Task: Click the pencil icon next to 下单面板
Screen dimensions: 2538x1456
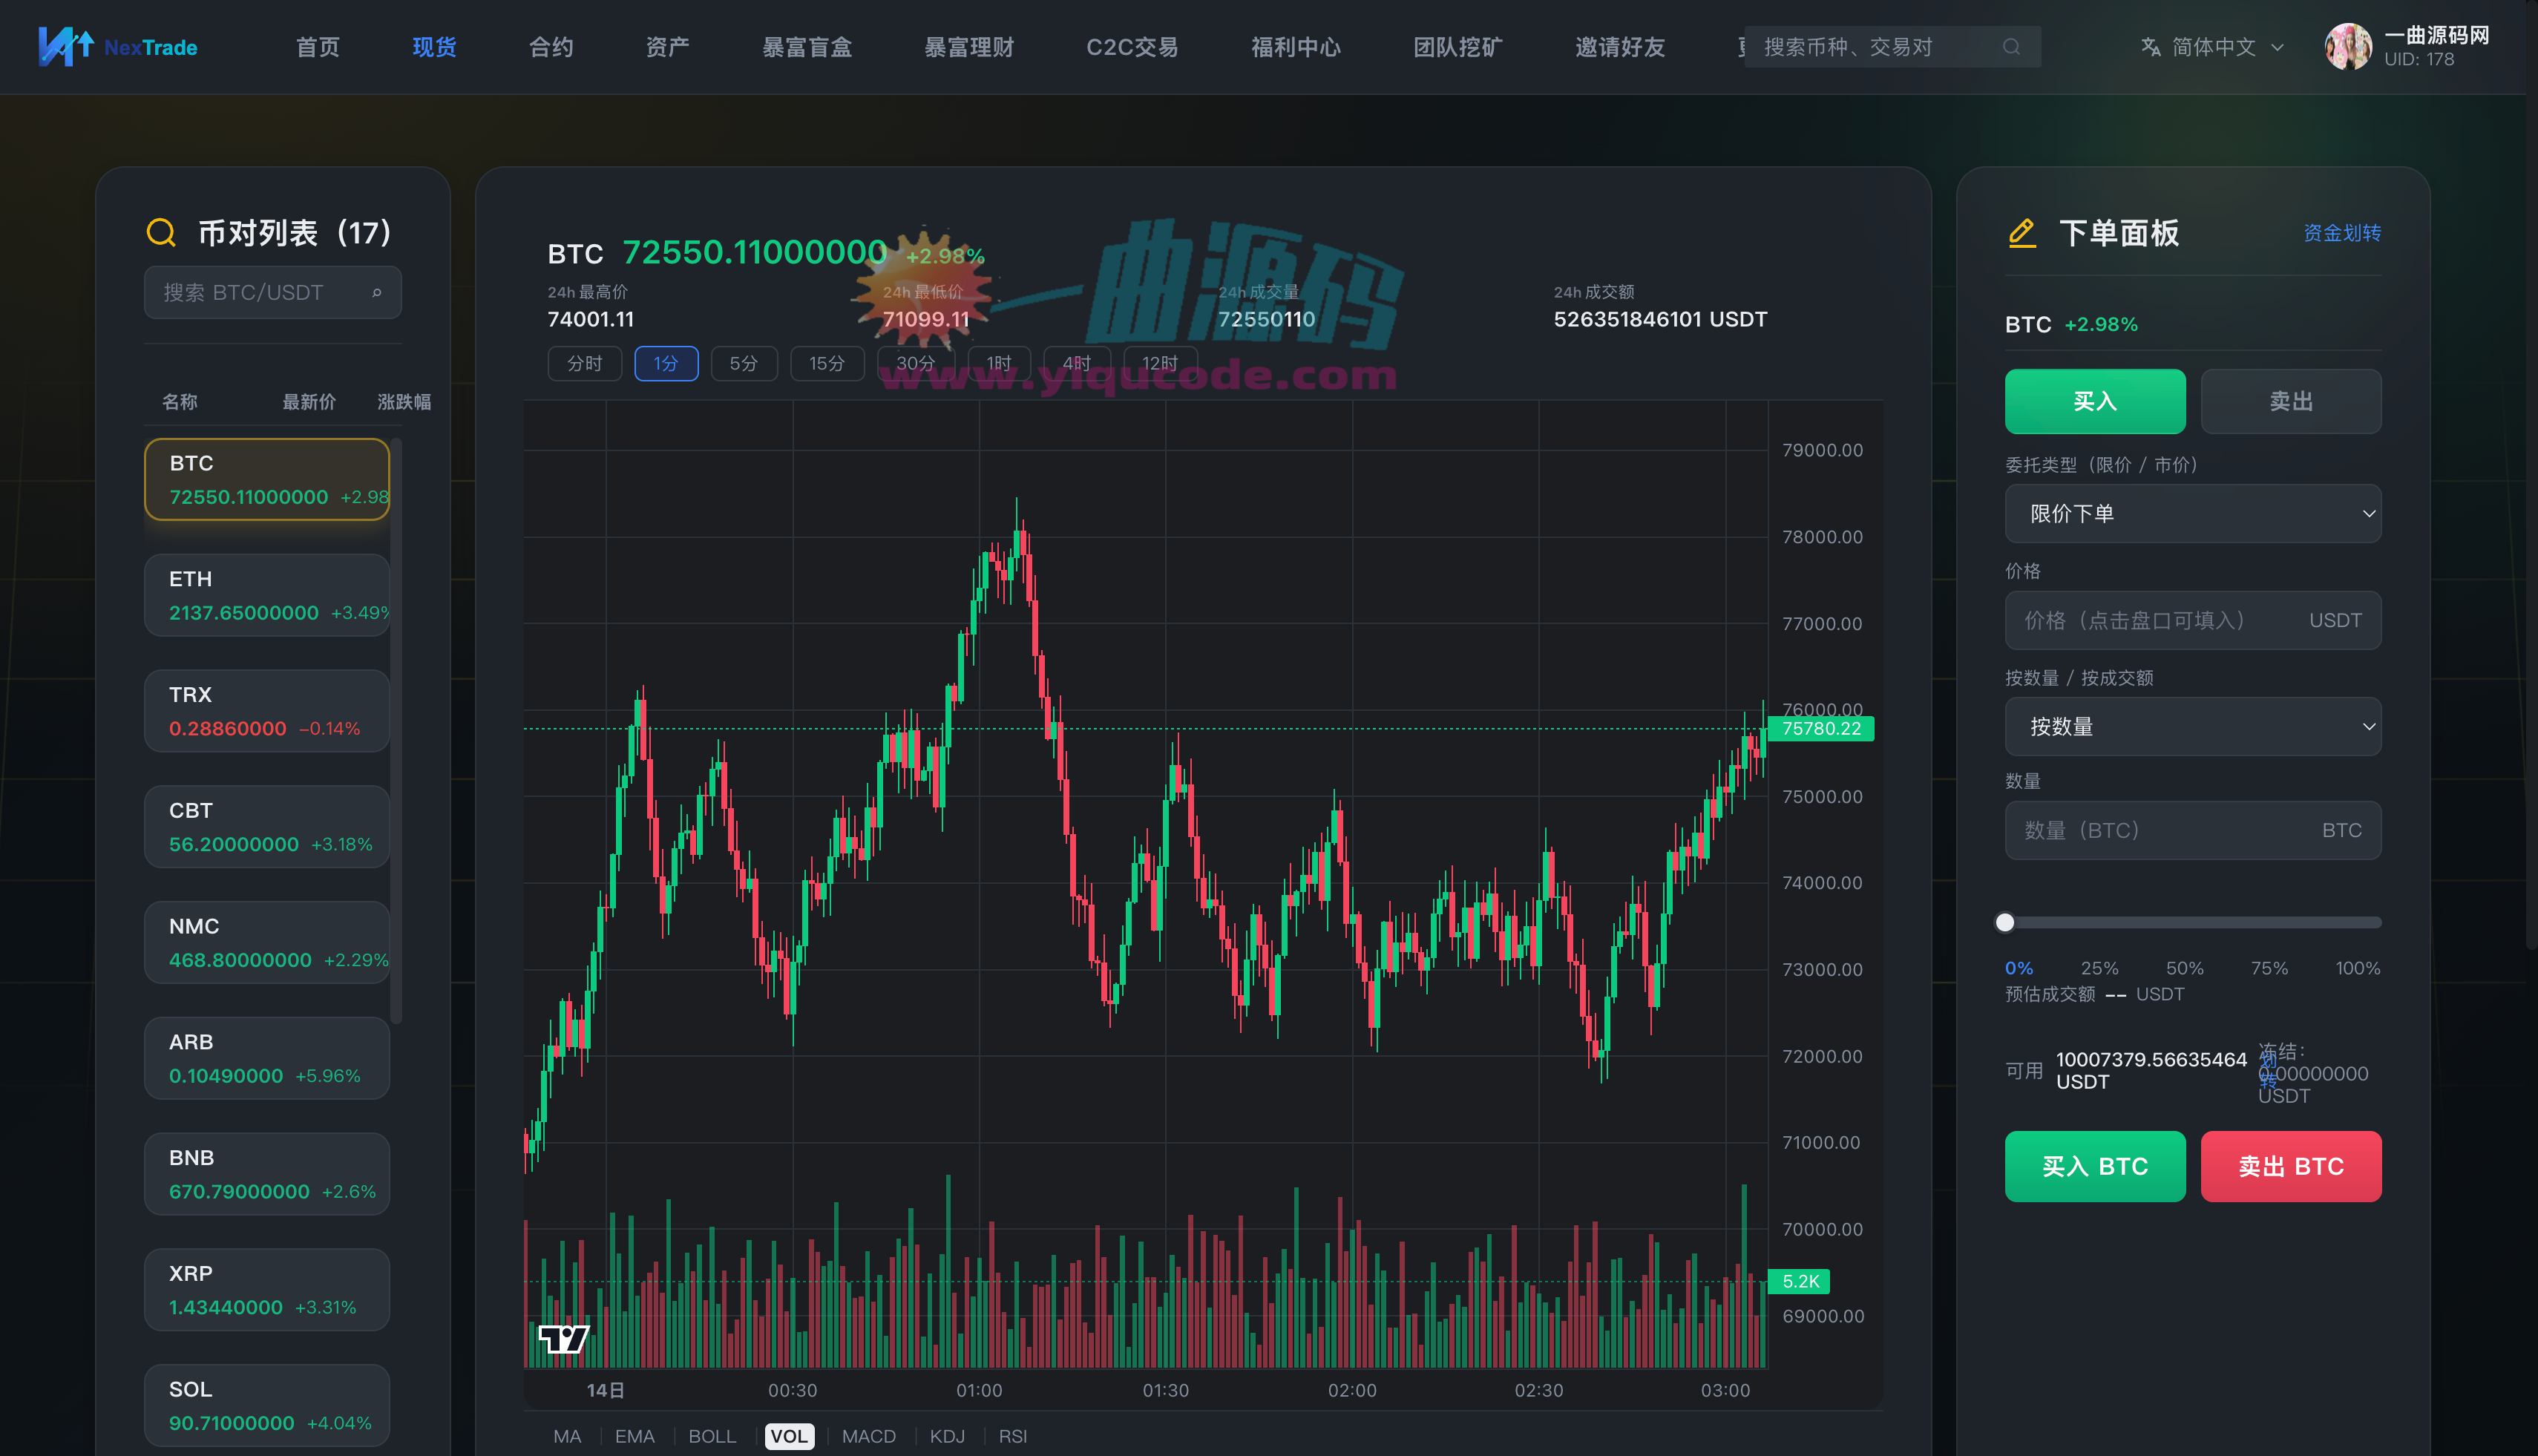Action: (2021, 233)
